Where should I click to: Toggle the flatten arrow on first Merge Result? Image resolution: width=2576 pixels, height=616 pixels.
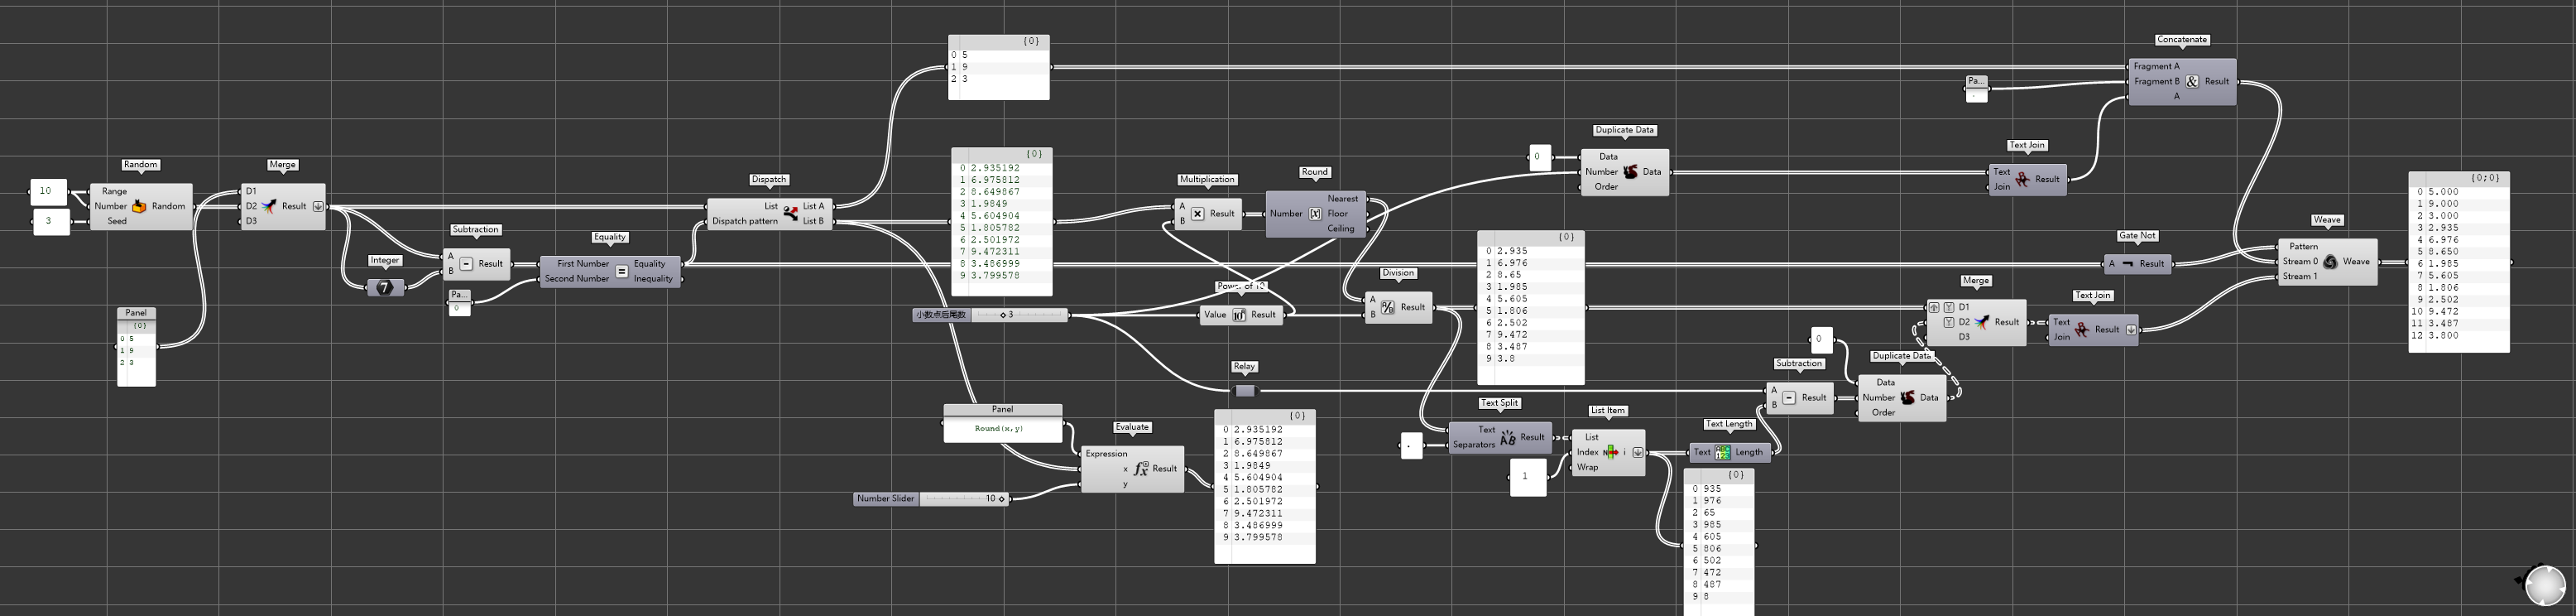click(318, 206)
